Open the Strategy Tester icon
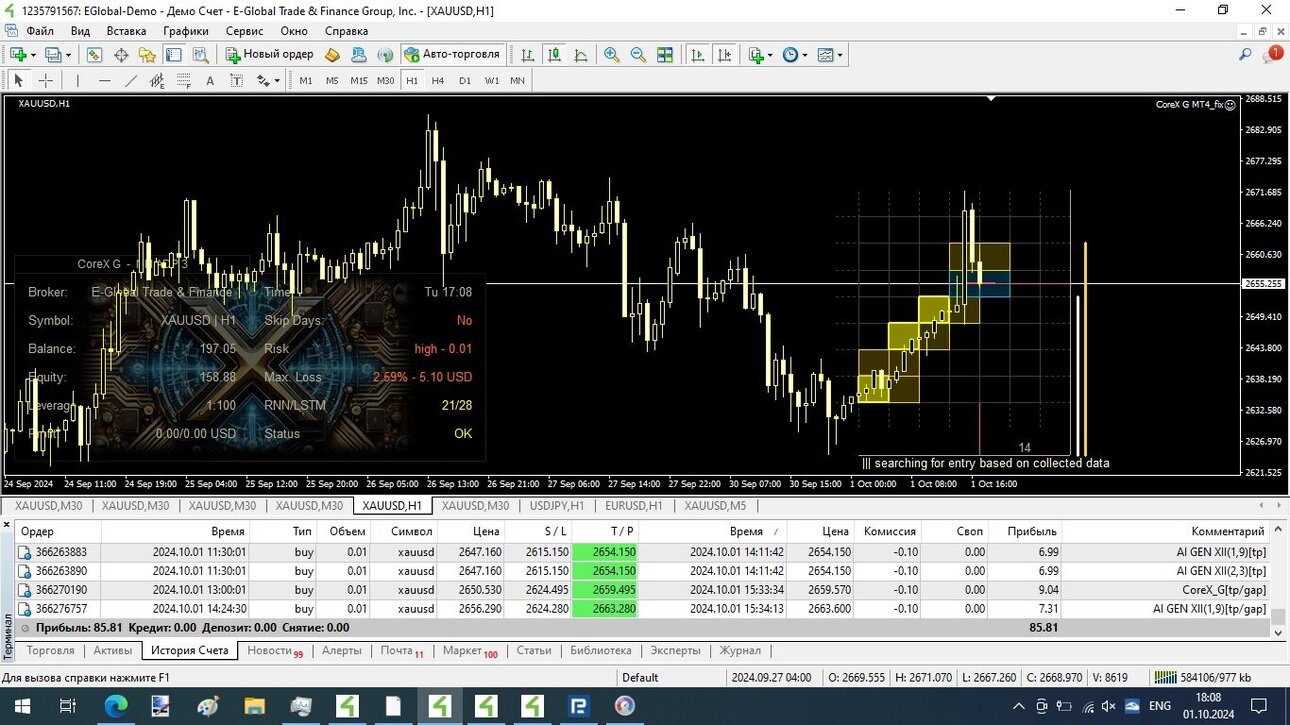Image resolution: width=1290 pixels, height=725 pixels. click(200, 55)
